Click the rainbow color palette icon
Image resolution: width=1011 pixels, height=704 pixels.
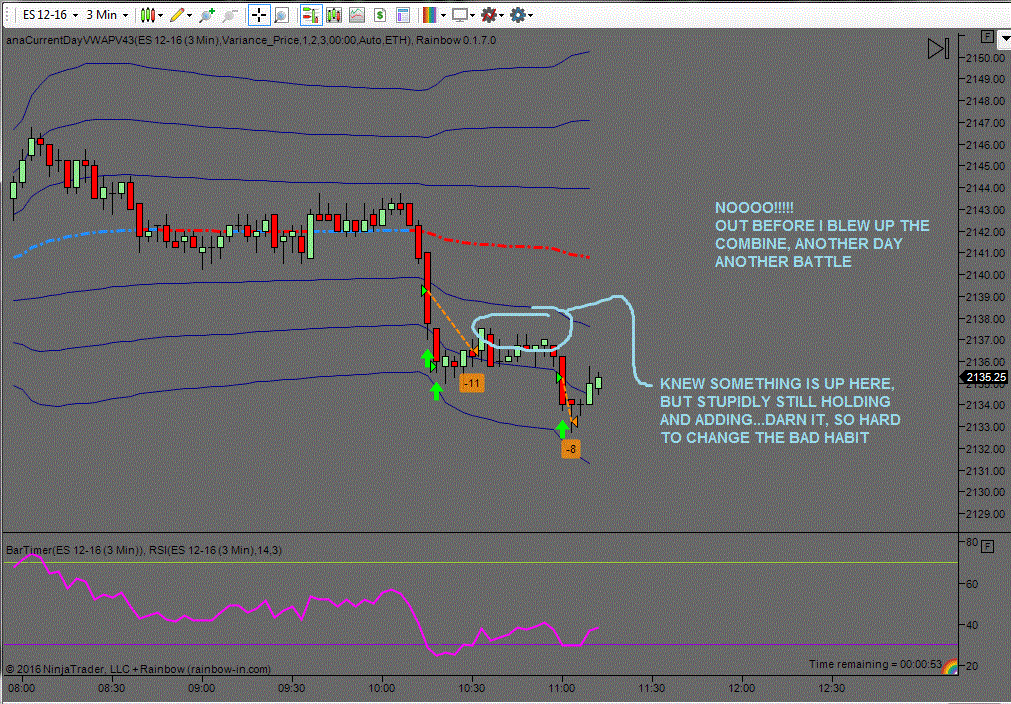tap(430, 15)
